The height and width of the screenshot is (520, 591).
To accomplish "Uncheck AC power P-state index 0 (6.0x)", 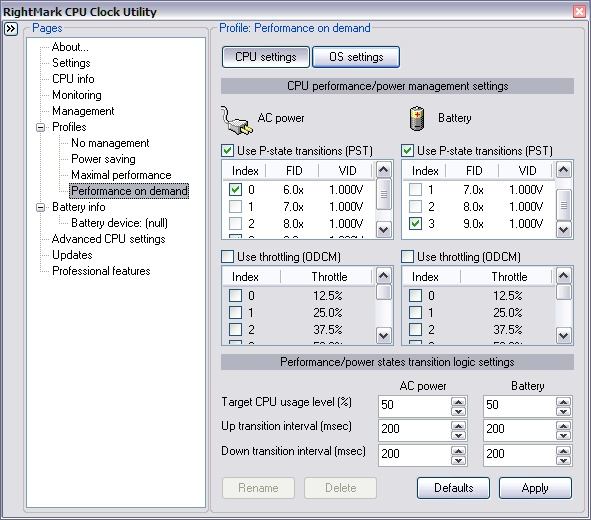I will [236, 189].
